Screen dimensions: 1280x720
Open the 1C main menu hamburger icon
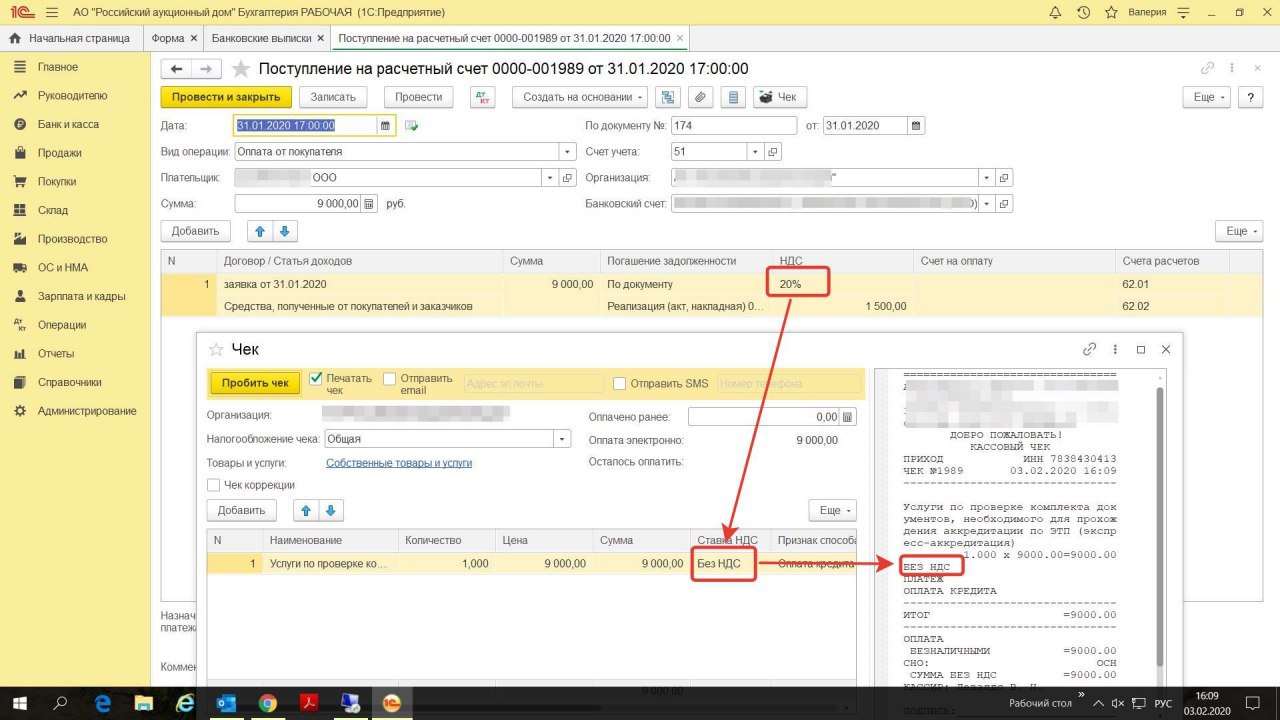(x=52, y=13)
